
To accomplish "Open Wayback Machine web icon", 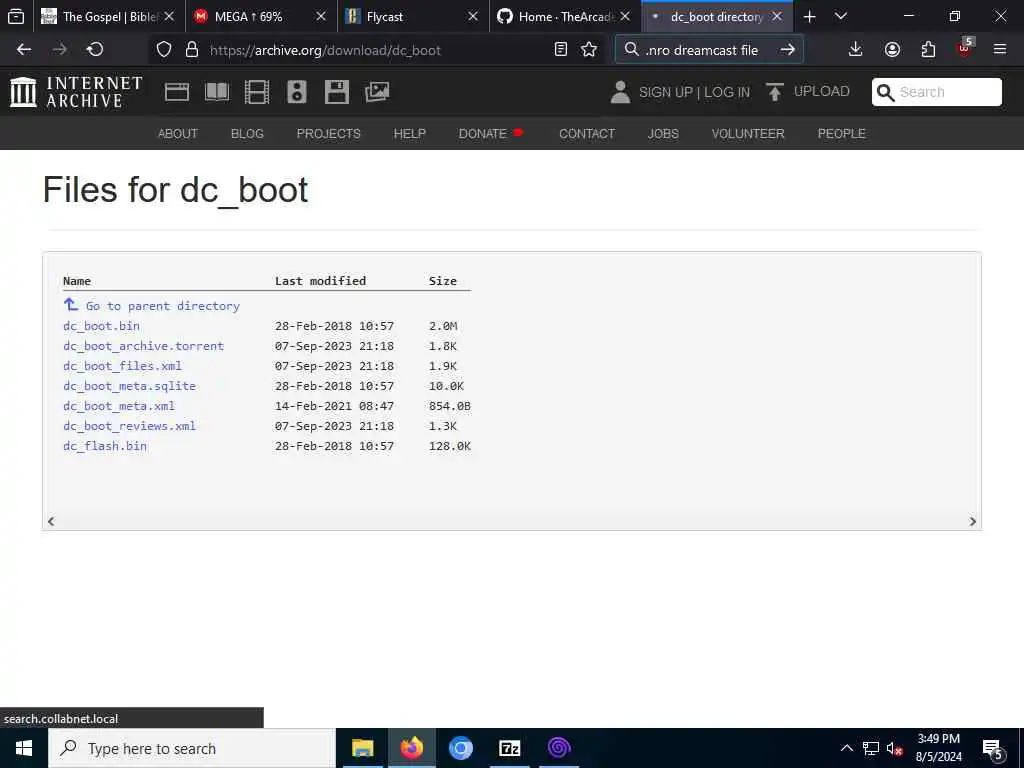I will 177,92.
